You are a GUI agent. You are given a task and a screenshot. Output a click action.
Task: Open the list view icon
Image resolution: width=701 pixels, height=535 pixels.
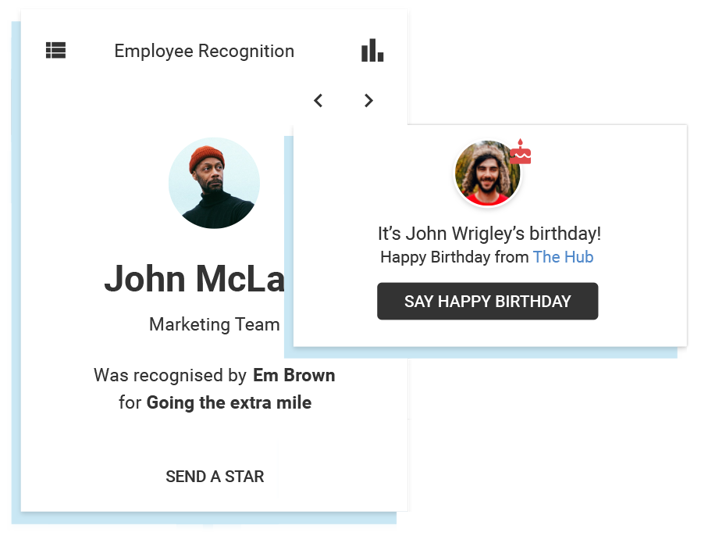[56, 50]
